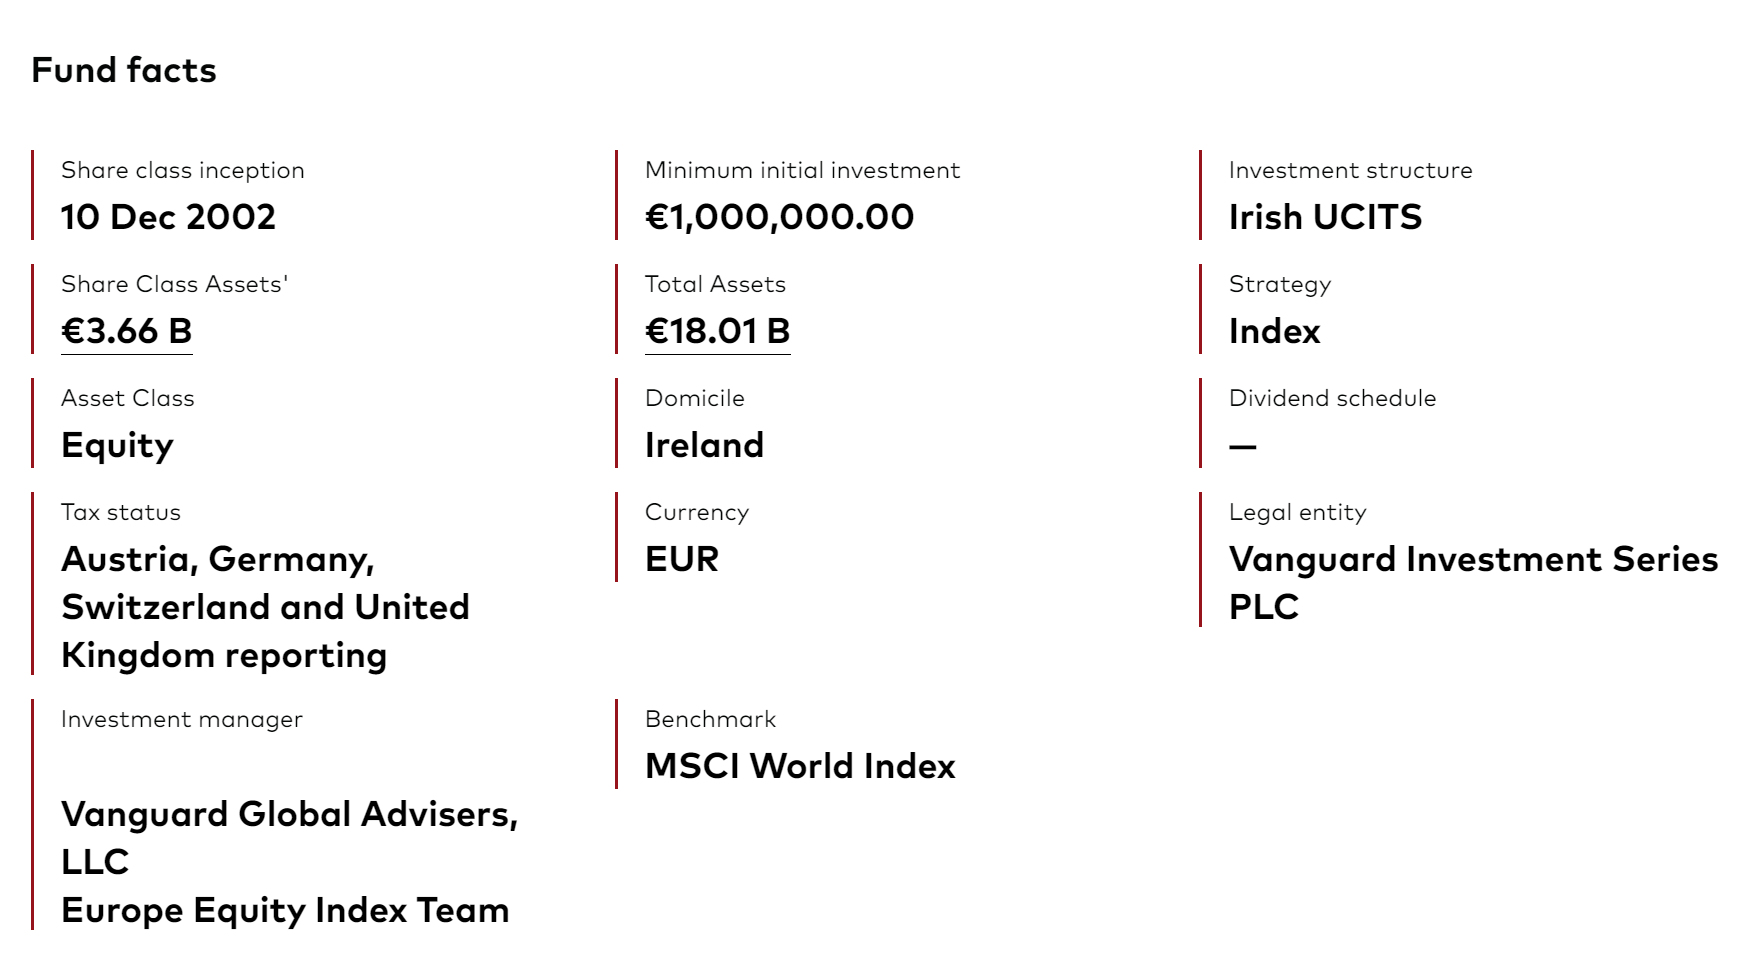Click the dash under Dividend schedule

(1242, 446)
